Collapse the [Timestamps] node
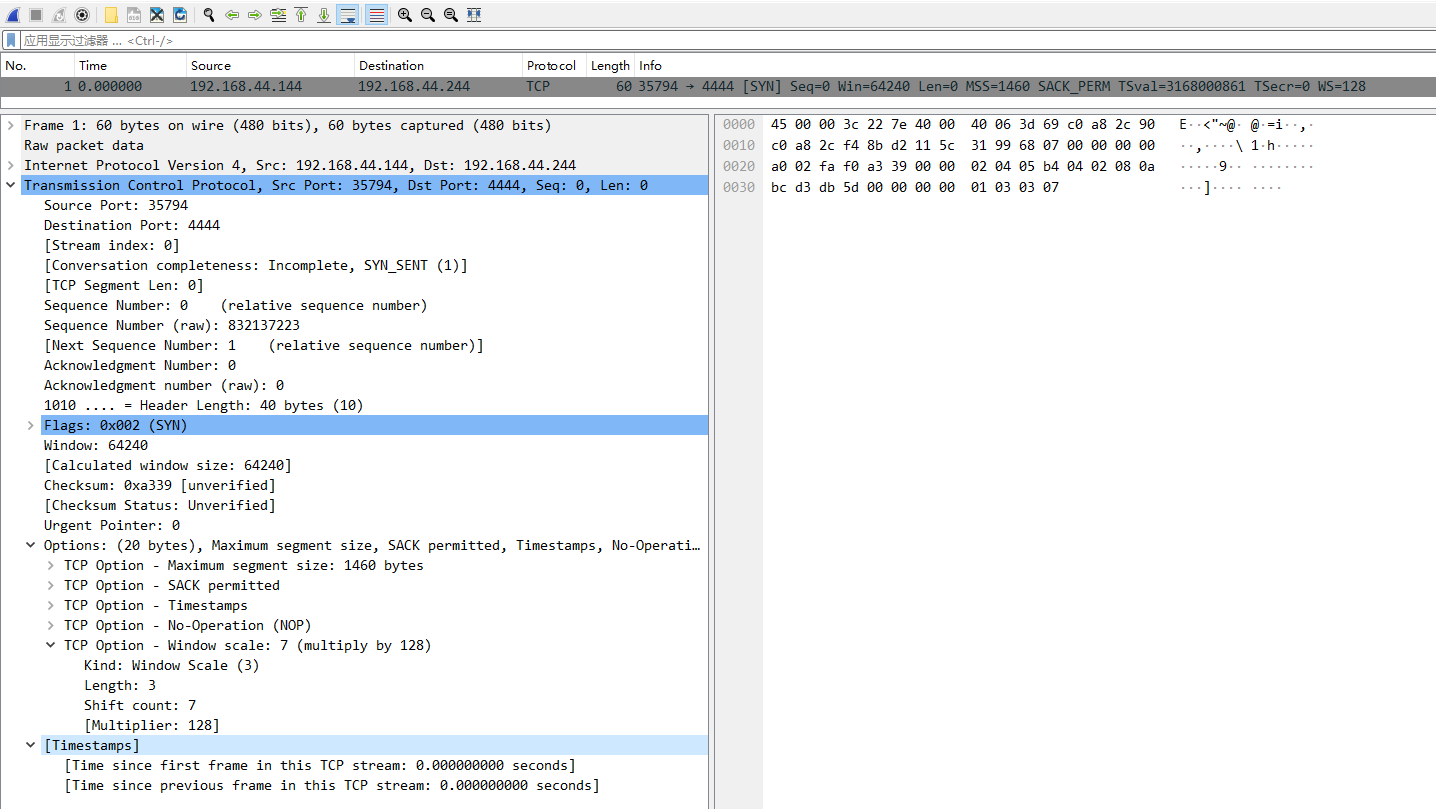 click(x=31, y=745)
